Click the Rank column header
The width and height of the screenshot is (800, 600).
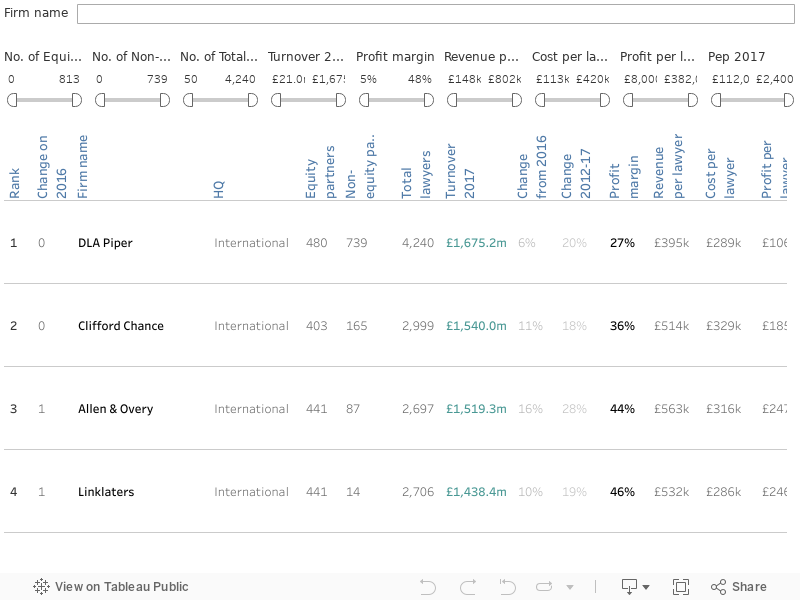pyautogui.click(x=14, y=183)
